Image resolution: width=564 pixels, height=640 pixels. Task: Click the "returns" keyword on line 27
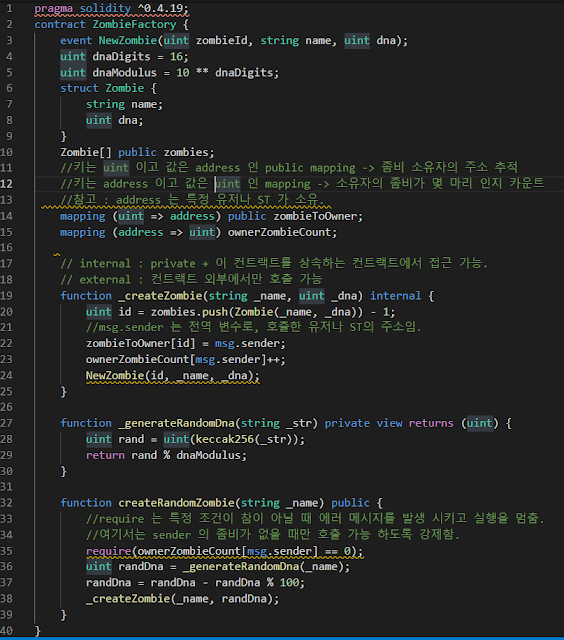[431, 423]
